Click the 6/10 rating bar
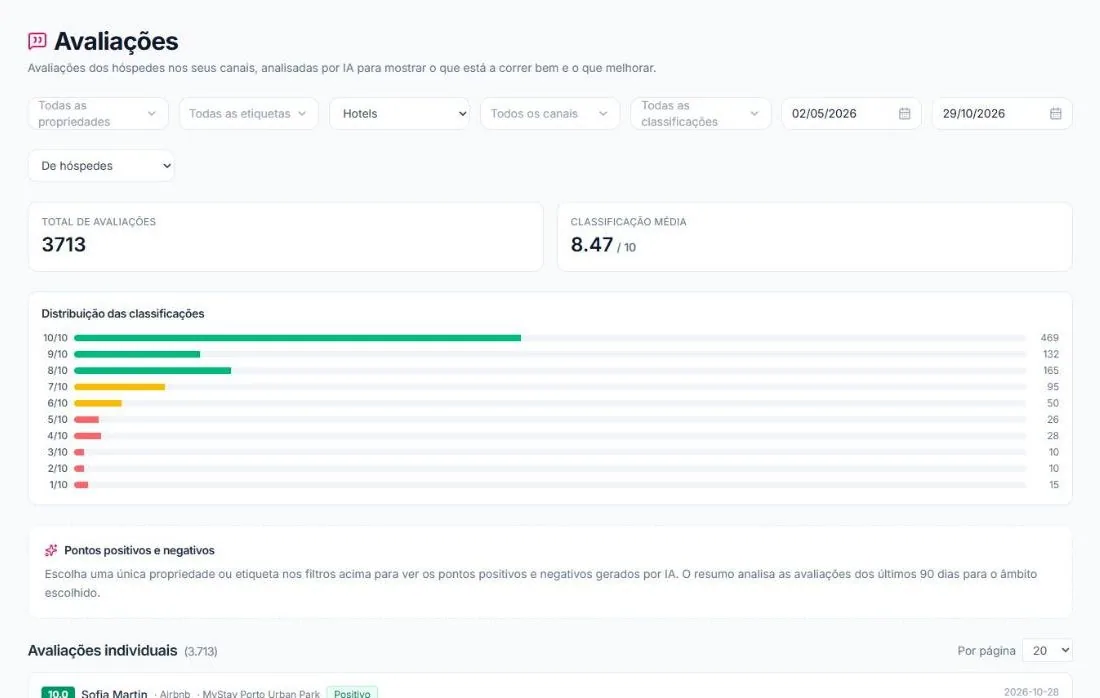1100x698 pixels. 98,403
